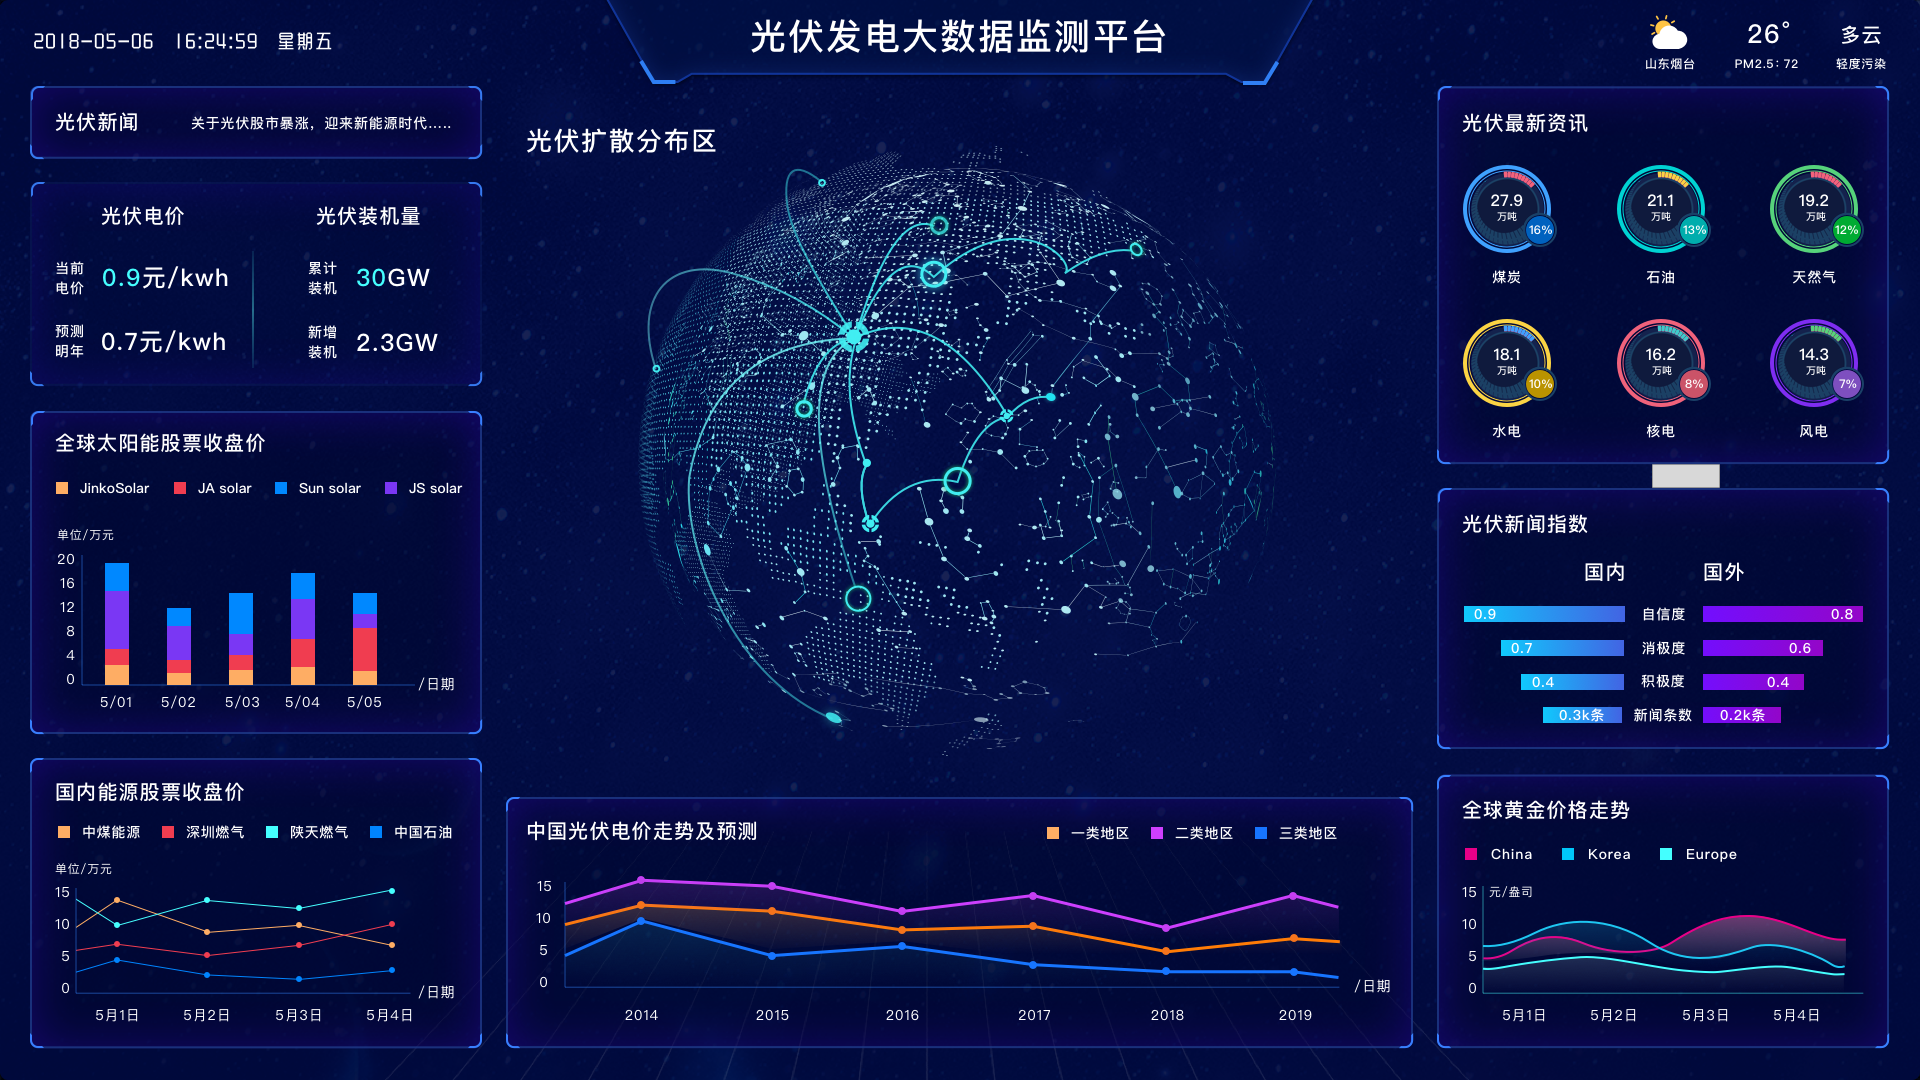Click the 16% badge on coal gauge
Image resolution: width=1920 pixels, height=1080 pixels.
1540,230
